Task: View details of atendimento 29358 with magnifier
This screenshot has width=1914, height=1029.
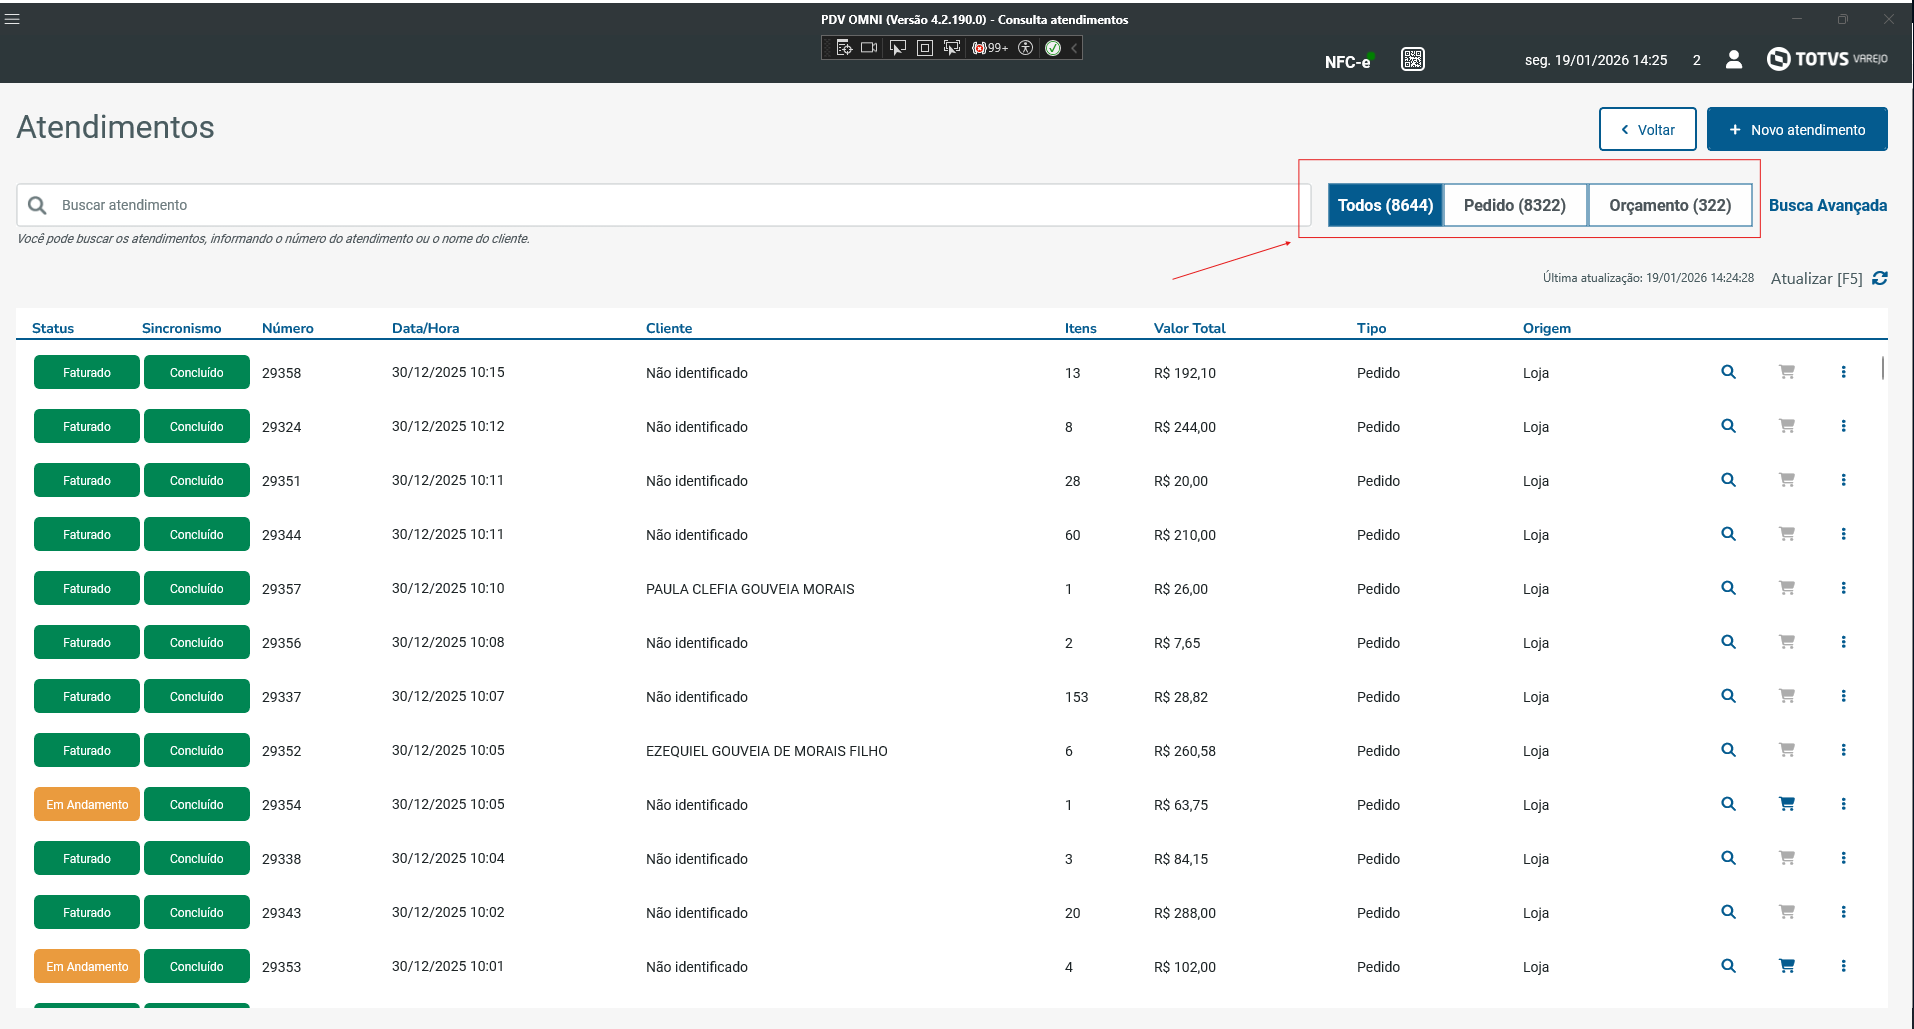Action: pyautogui.click(x=1728, y=372)
